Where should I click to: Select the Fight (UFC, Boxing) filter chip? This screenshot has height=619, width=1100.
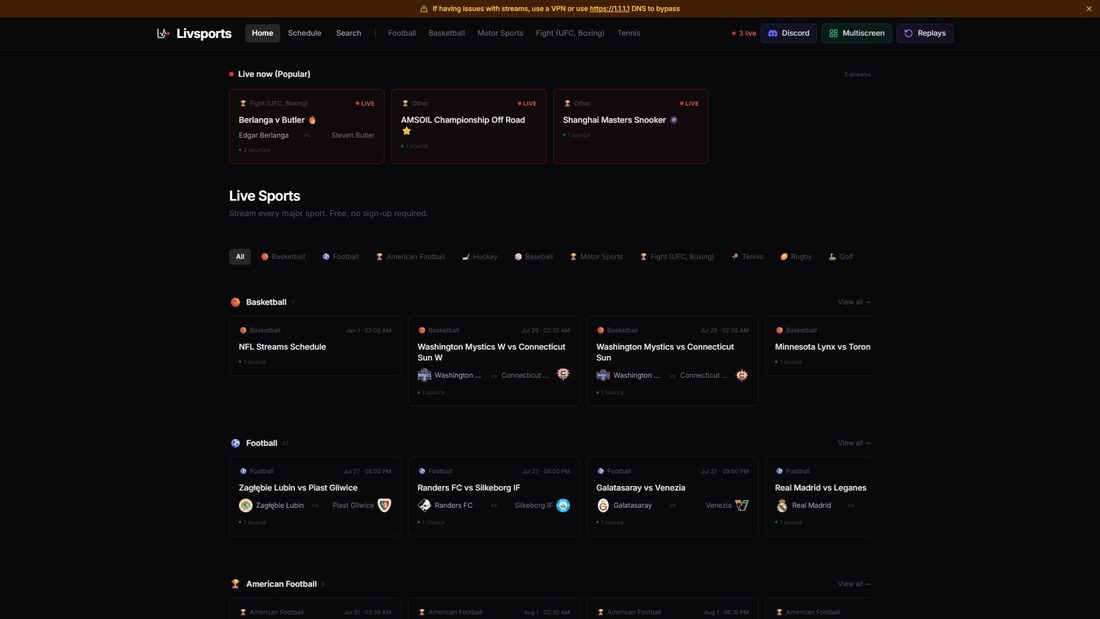(677, 257)
